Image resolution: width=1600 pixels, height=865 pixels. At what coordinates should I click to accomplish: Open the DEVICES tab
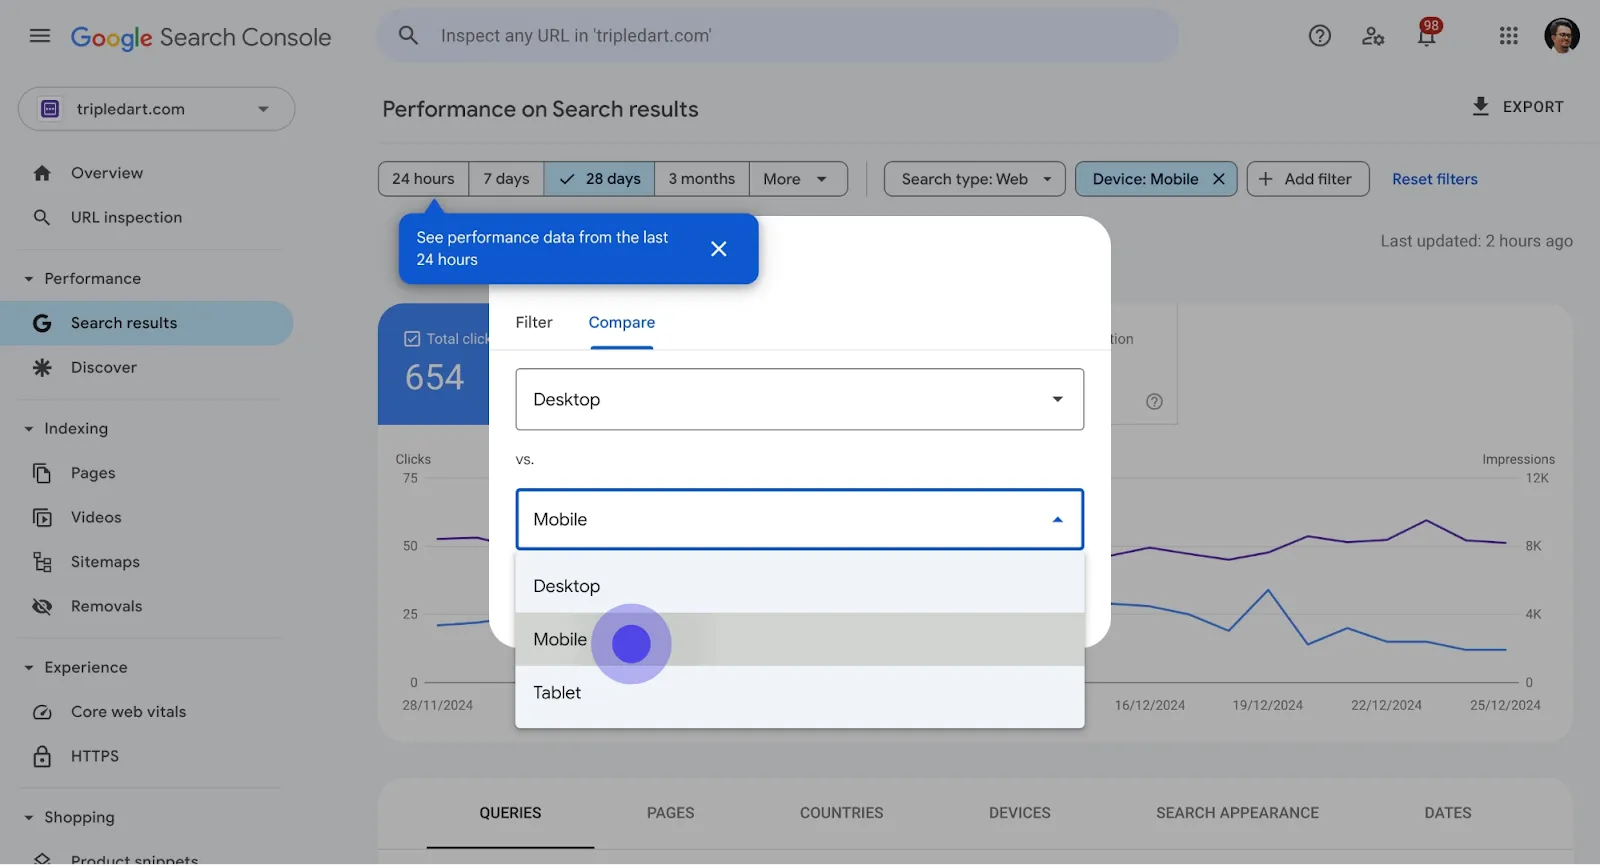(x=1019, y=813)
